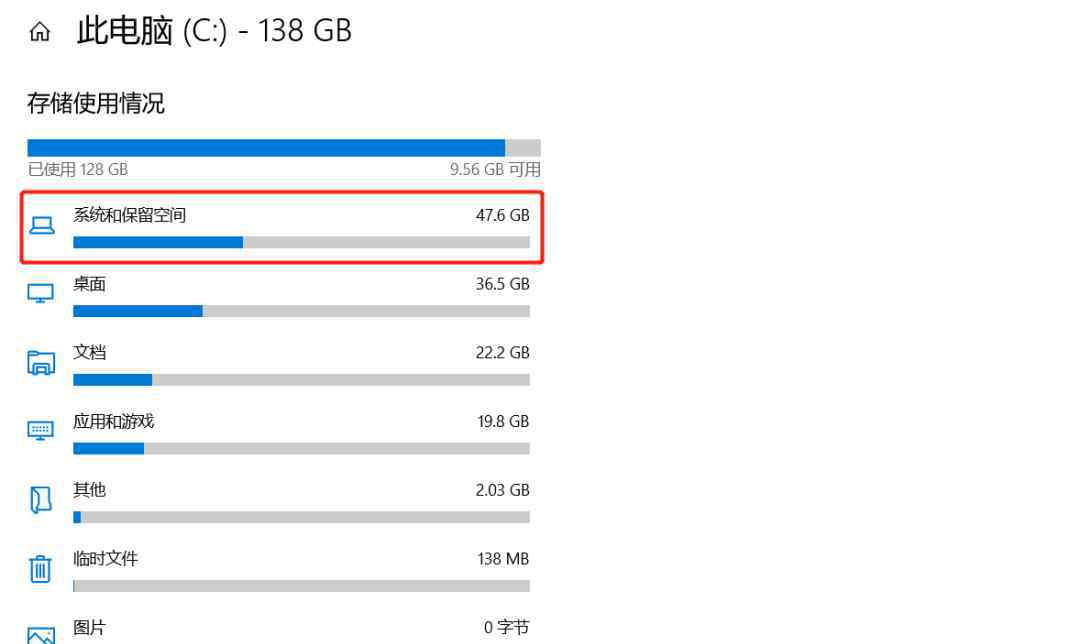Click the Home icon beside the title
Screen dimensions: 1080x644
40,32
